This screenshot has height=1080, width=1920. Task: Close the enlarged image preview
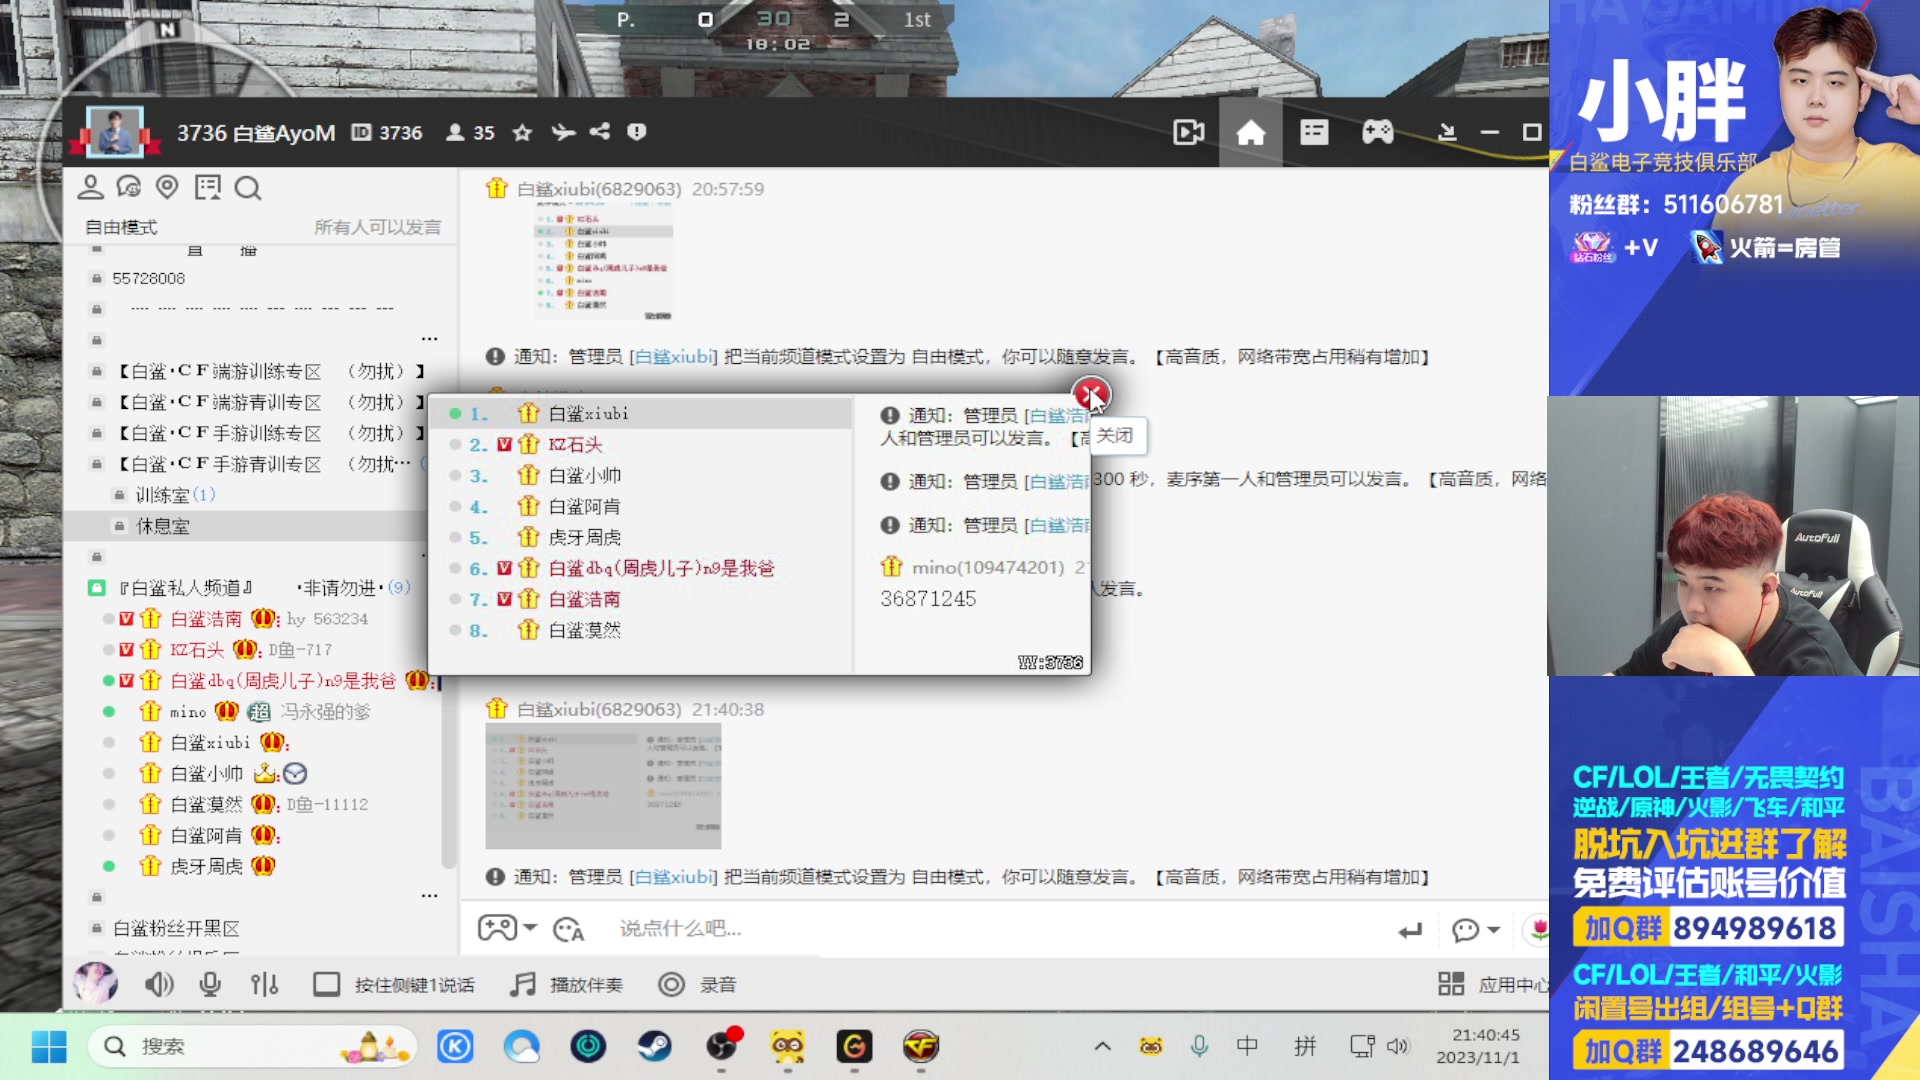[1090, 395]
